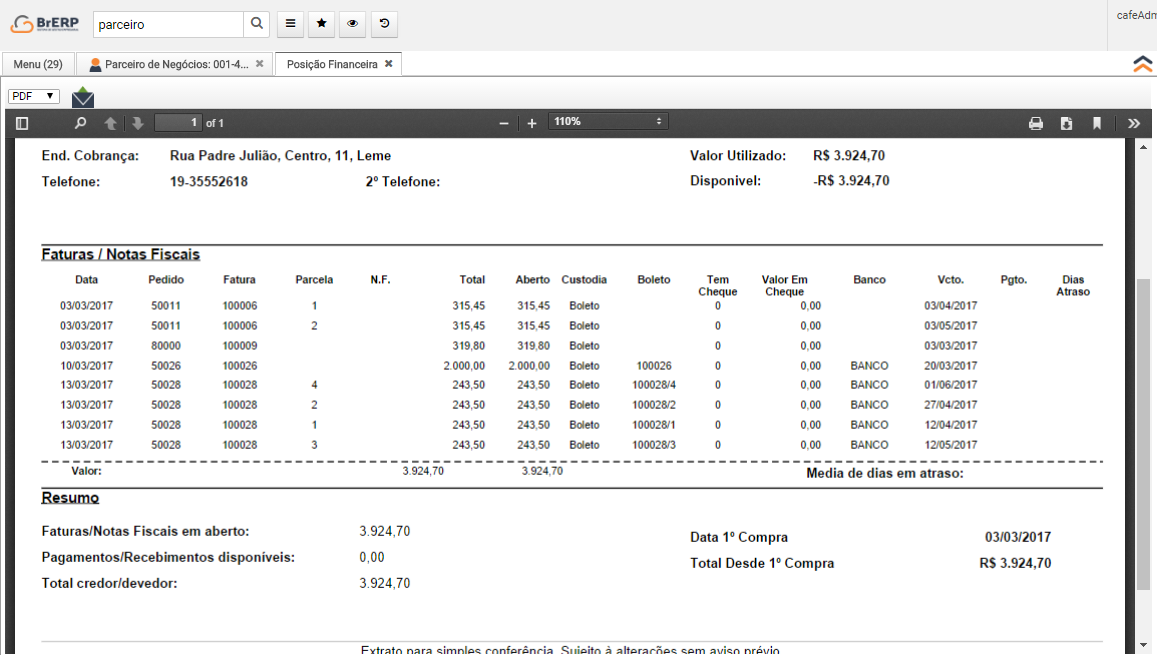Open find-in-document magnifier in PDF toolbar
Screen dimensions: 1157x655
81,123
